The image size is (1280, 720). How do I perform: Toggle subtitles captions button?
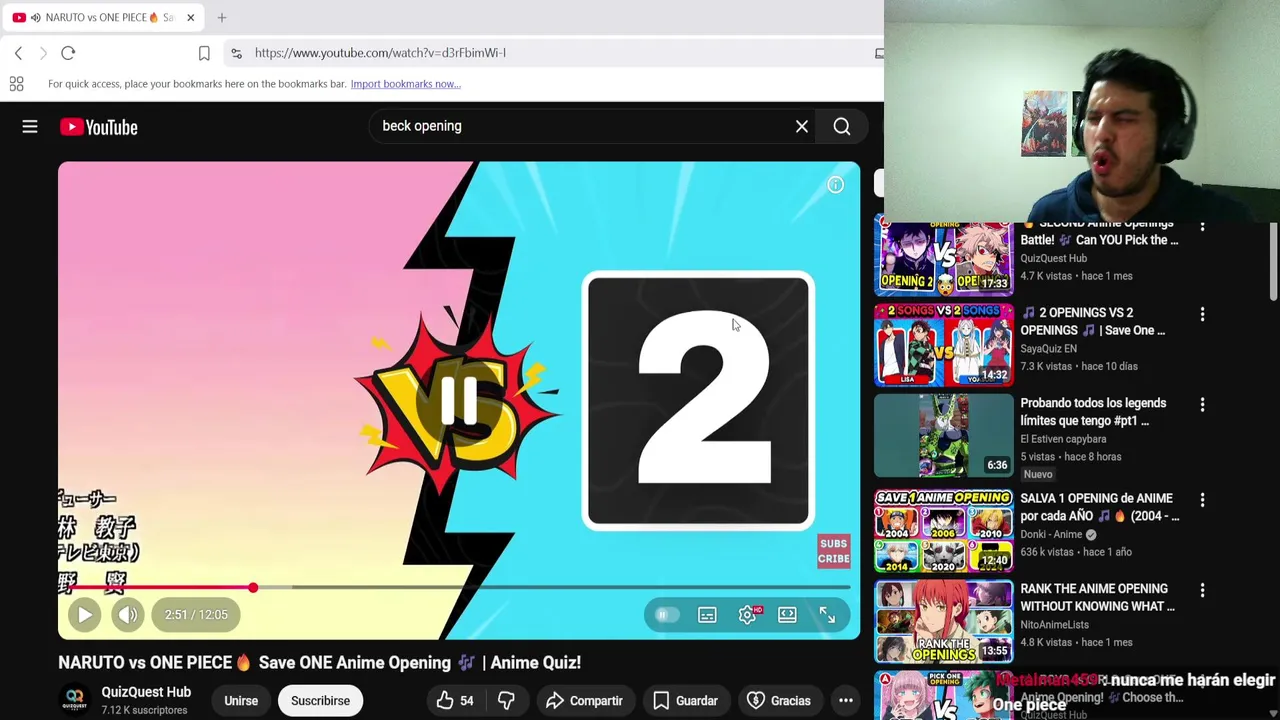[707, 615]
